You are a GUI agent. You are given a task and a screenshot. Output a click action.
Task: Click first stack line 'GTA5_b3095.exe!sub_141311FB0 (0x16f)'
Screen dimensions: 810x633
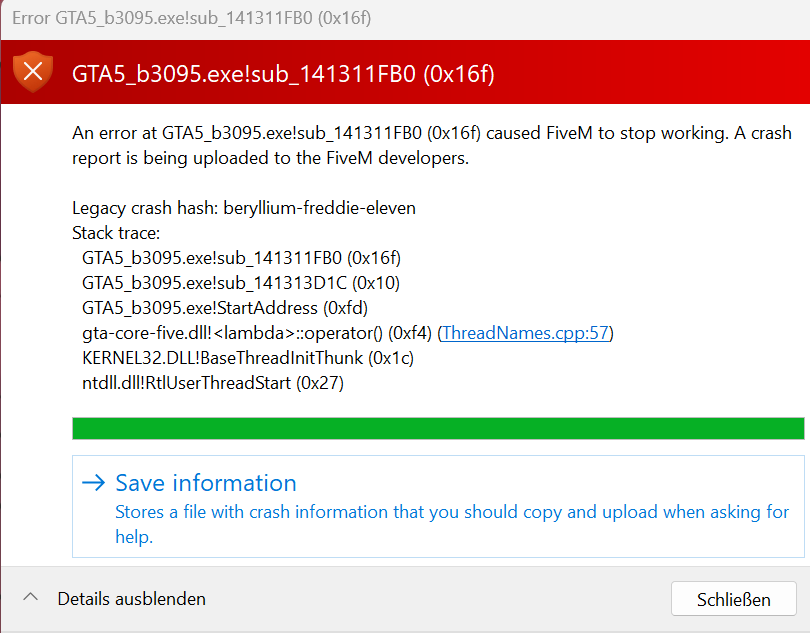(x=241, y=258)
